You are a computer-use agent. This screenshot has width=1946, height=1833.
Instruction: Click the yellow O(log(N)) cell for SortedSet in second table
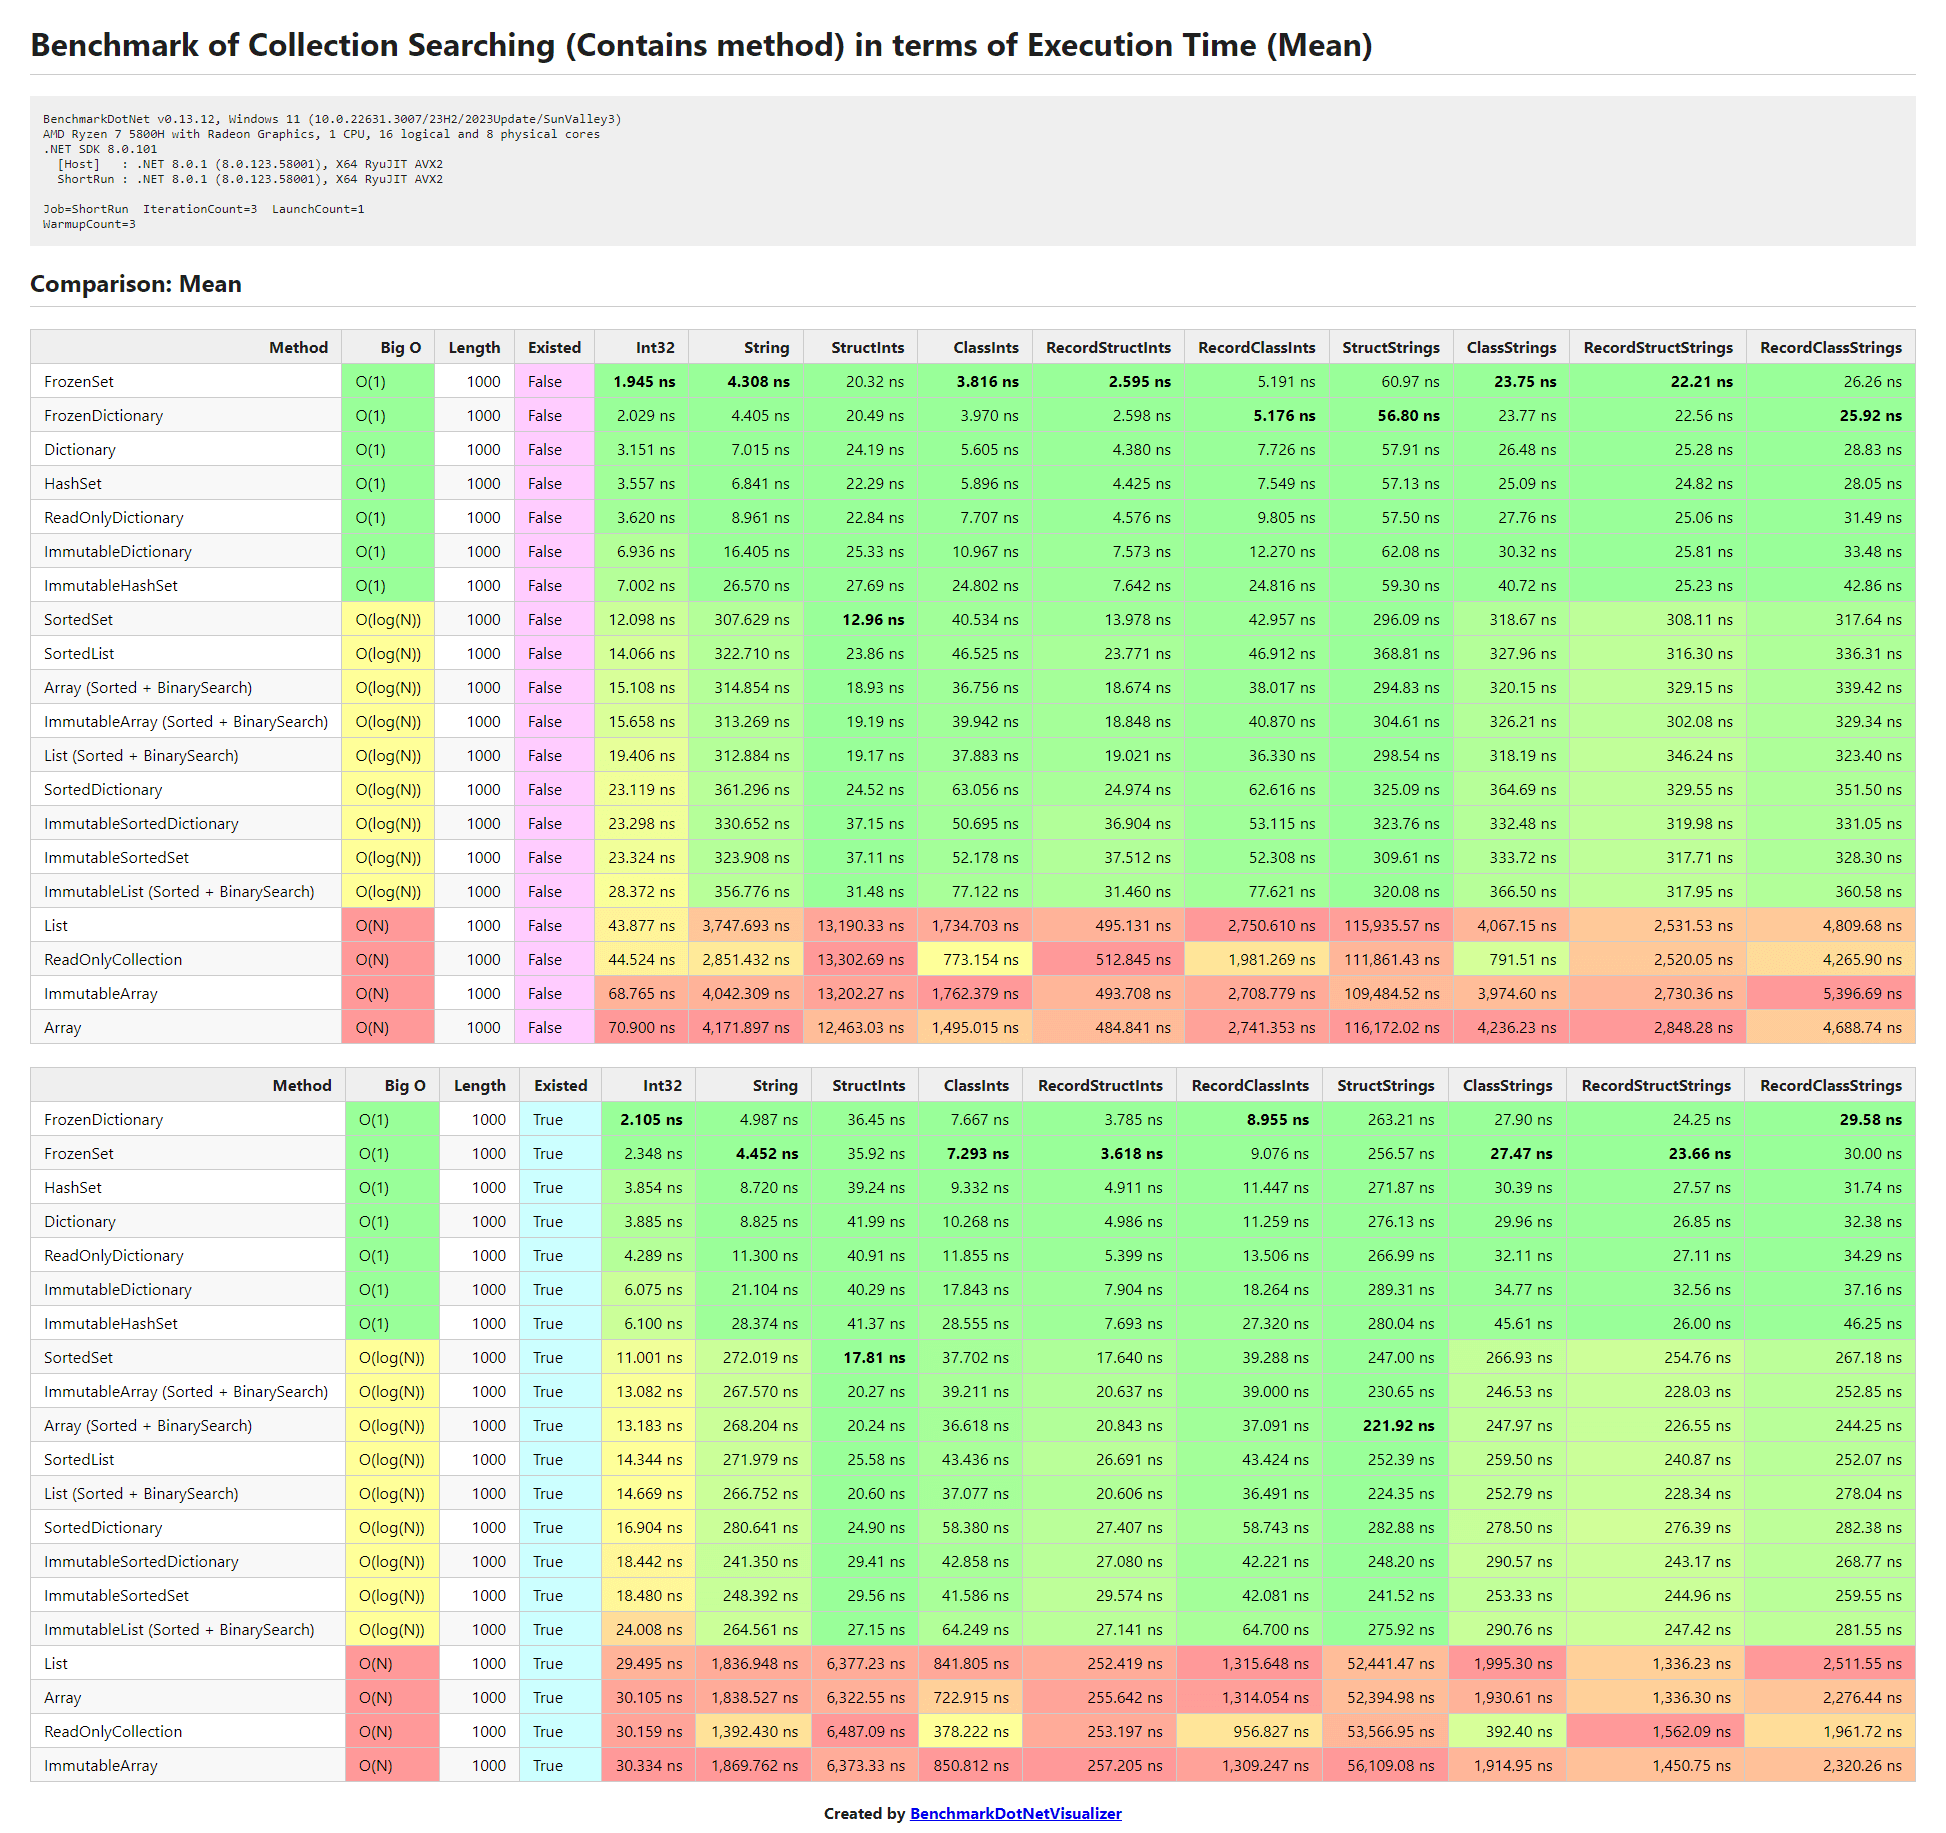[x=391, y=1357]
